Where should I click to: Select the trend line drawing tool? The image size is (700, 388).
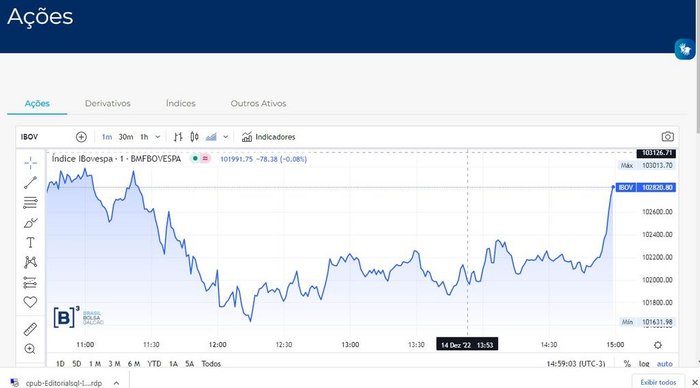(x=30, y=183)
